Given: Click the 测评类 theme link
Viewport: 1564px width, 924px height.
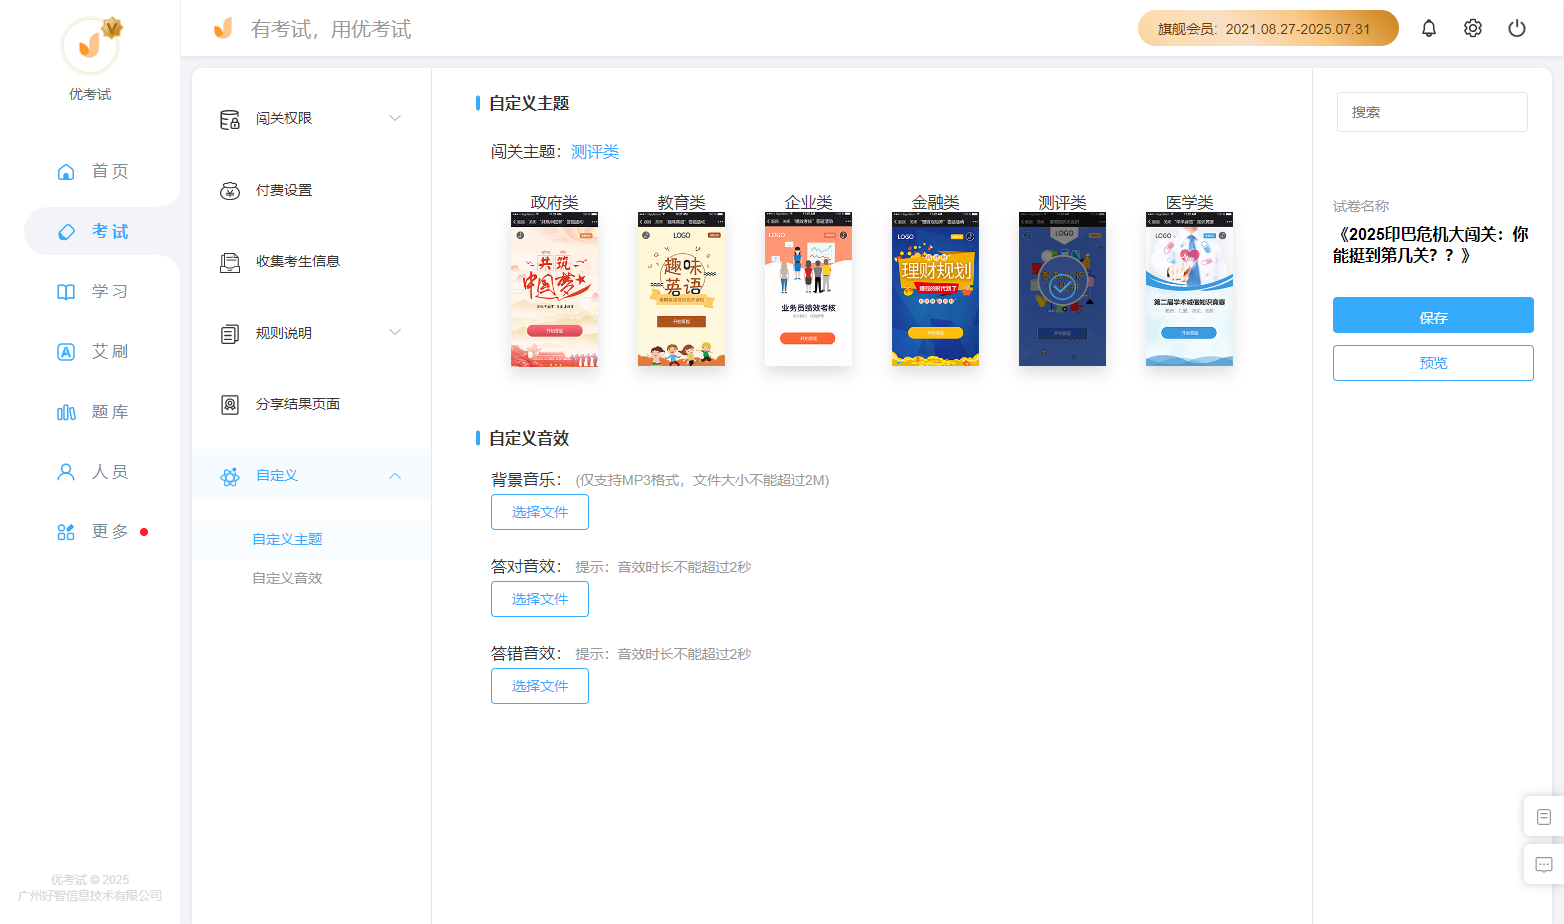Looking at the screenshot, I should pos(595,152).
